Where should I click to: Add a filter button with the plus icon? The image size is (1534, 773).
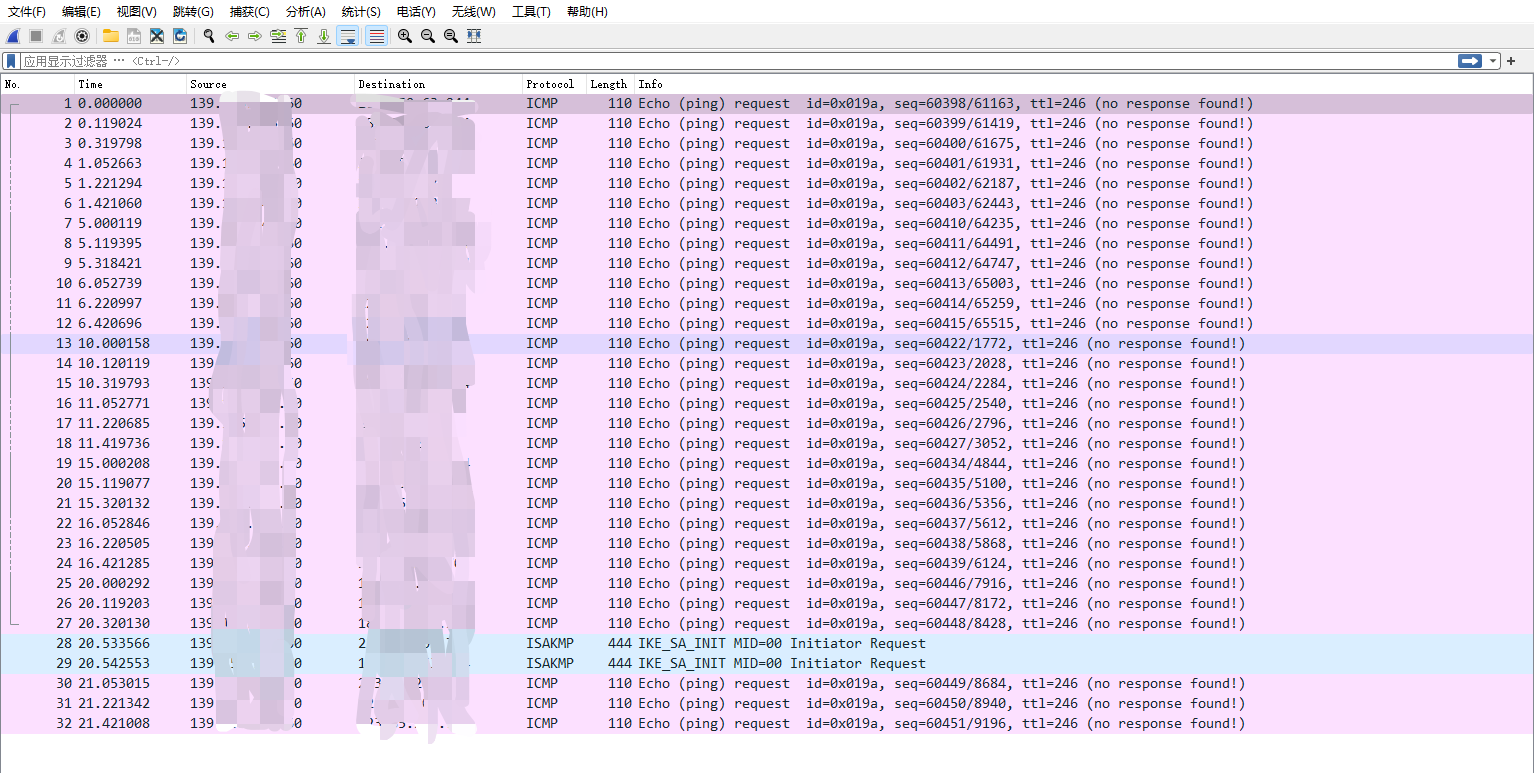point(1511,61)
